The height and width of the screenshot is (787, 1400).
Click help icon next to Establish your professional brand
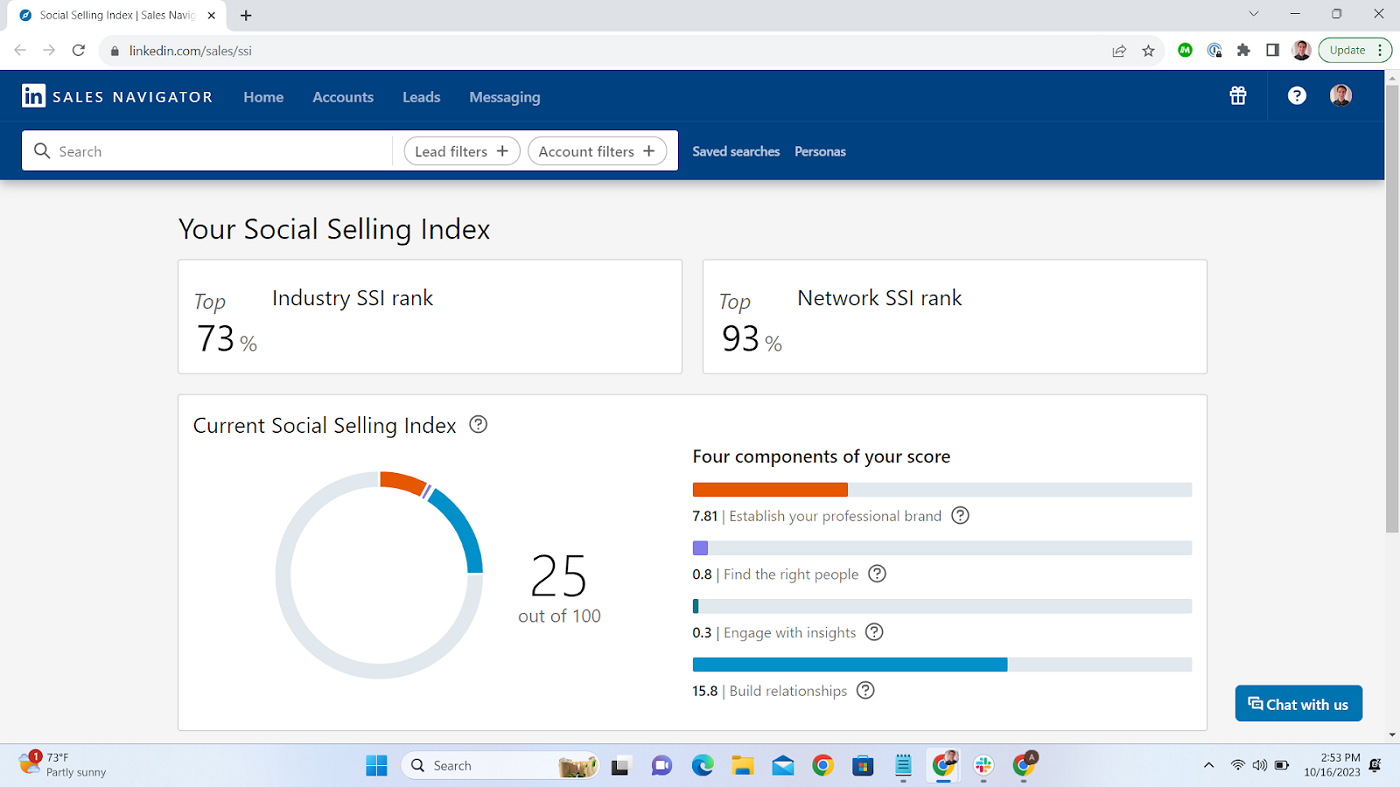click(960, 515)
